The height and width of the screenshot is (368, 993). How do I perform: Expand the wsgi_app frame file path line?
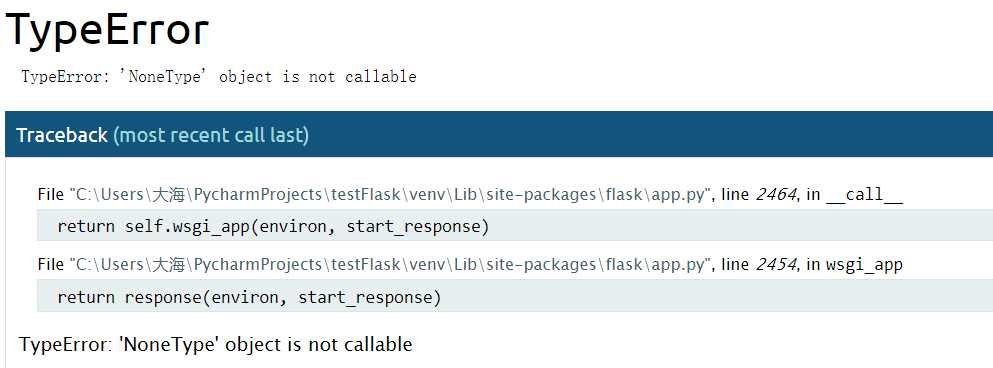pyautogui.click(x=470, y=265)
